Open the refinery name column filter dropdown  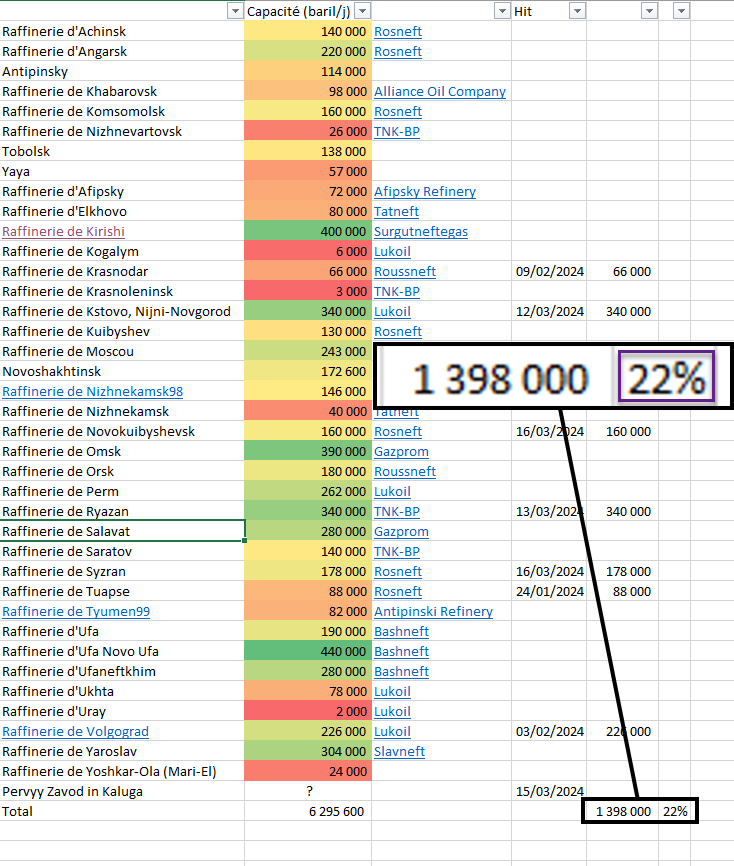click(235, 10)
